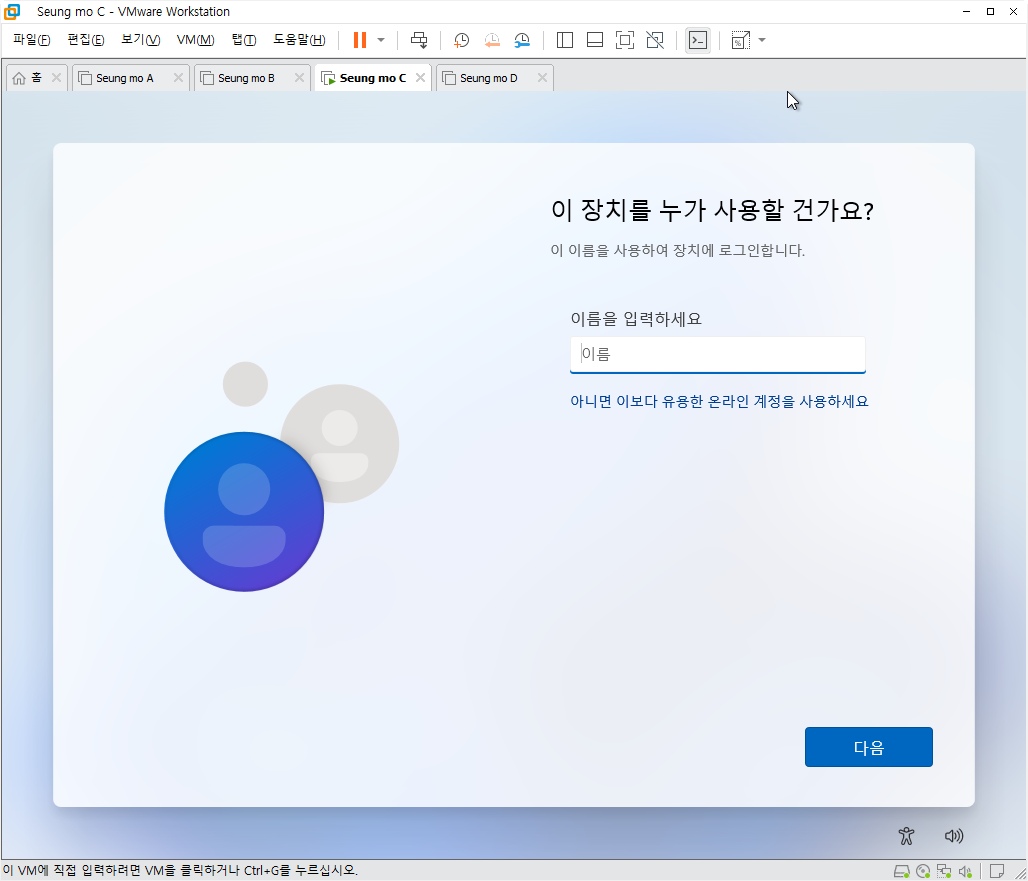Click the network adapter status icon

tap(944, 871)
